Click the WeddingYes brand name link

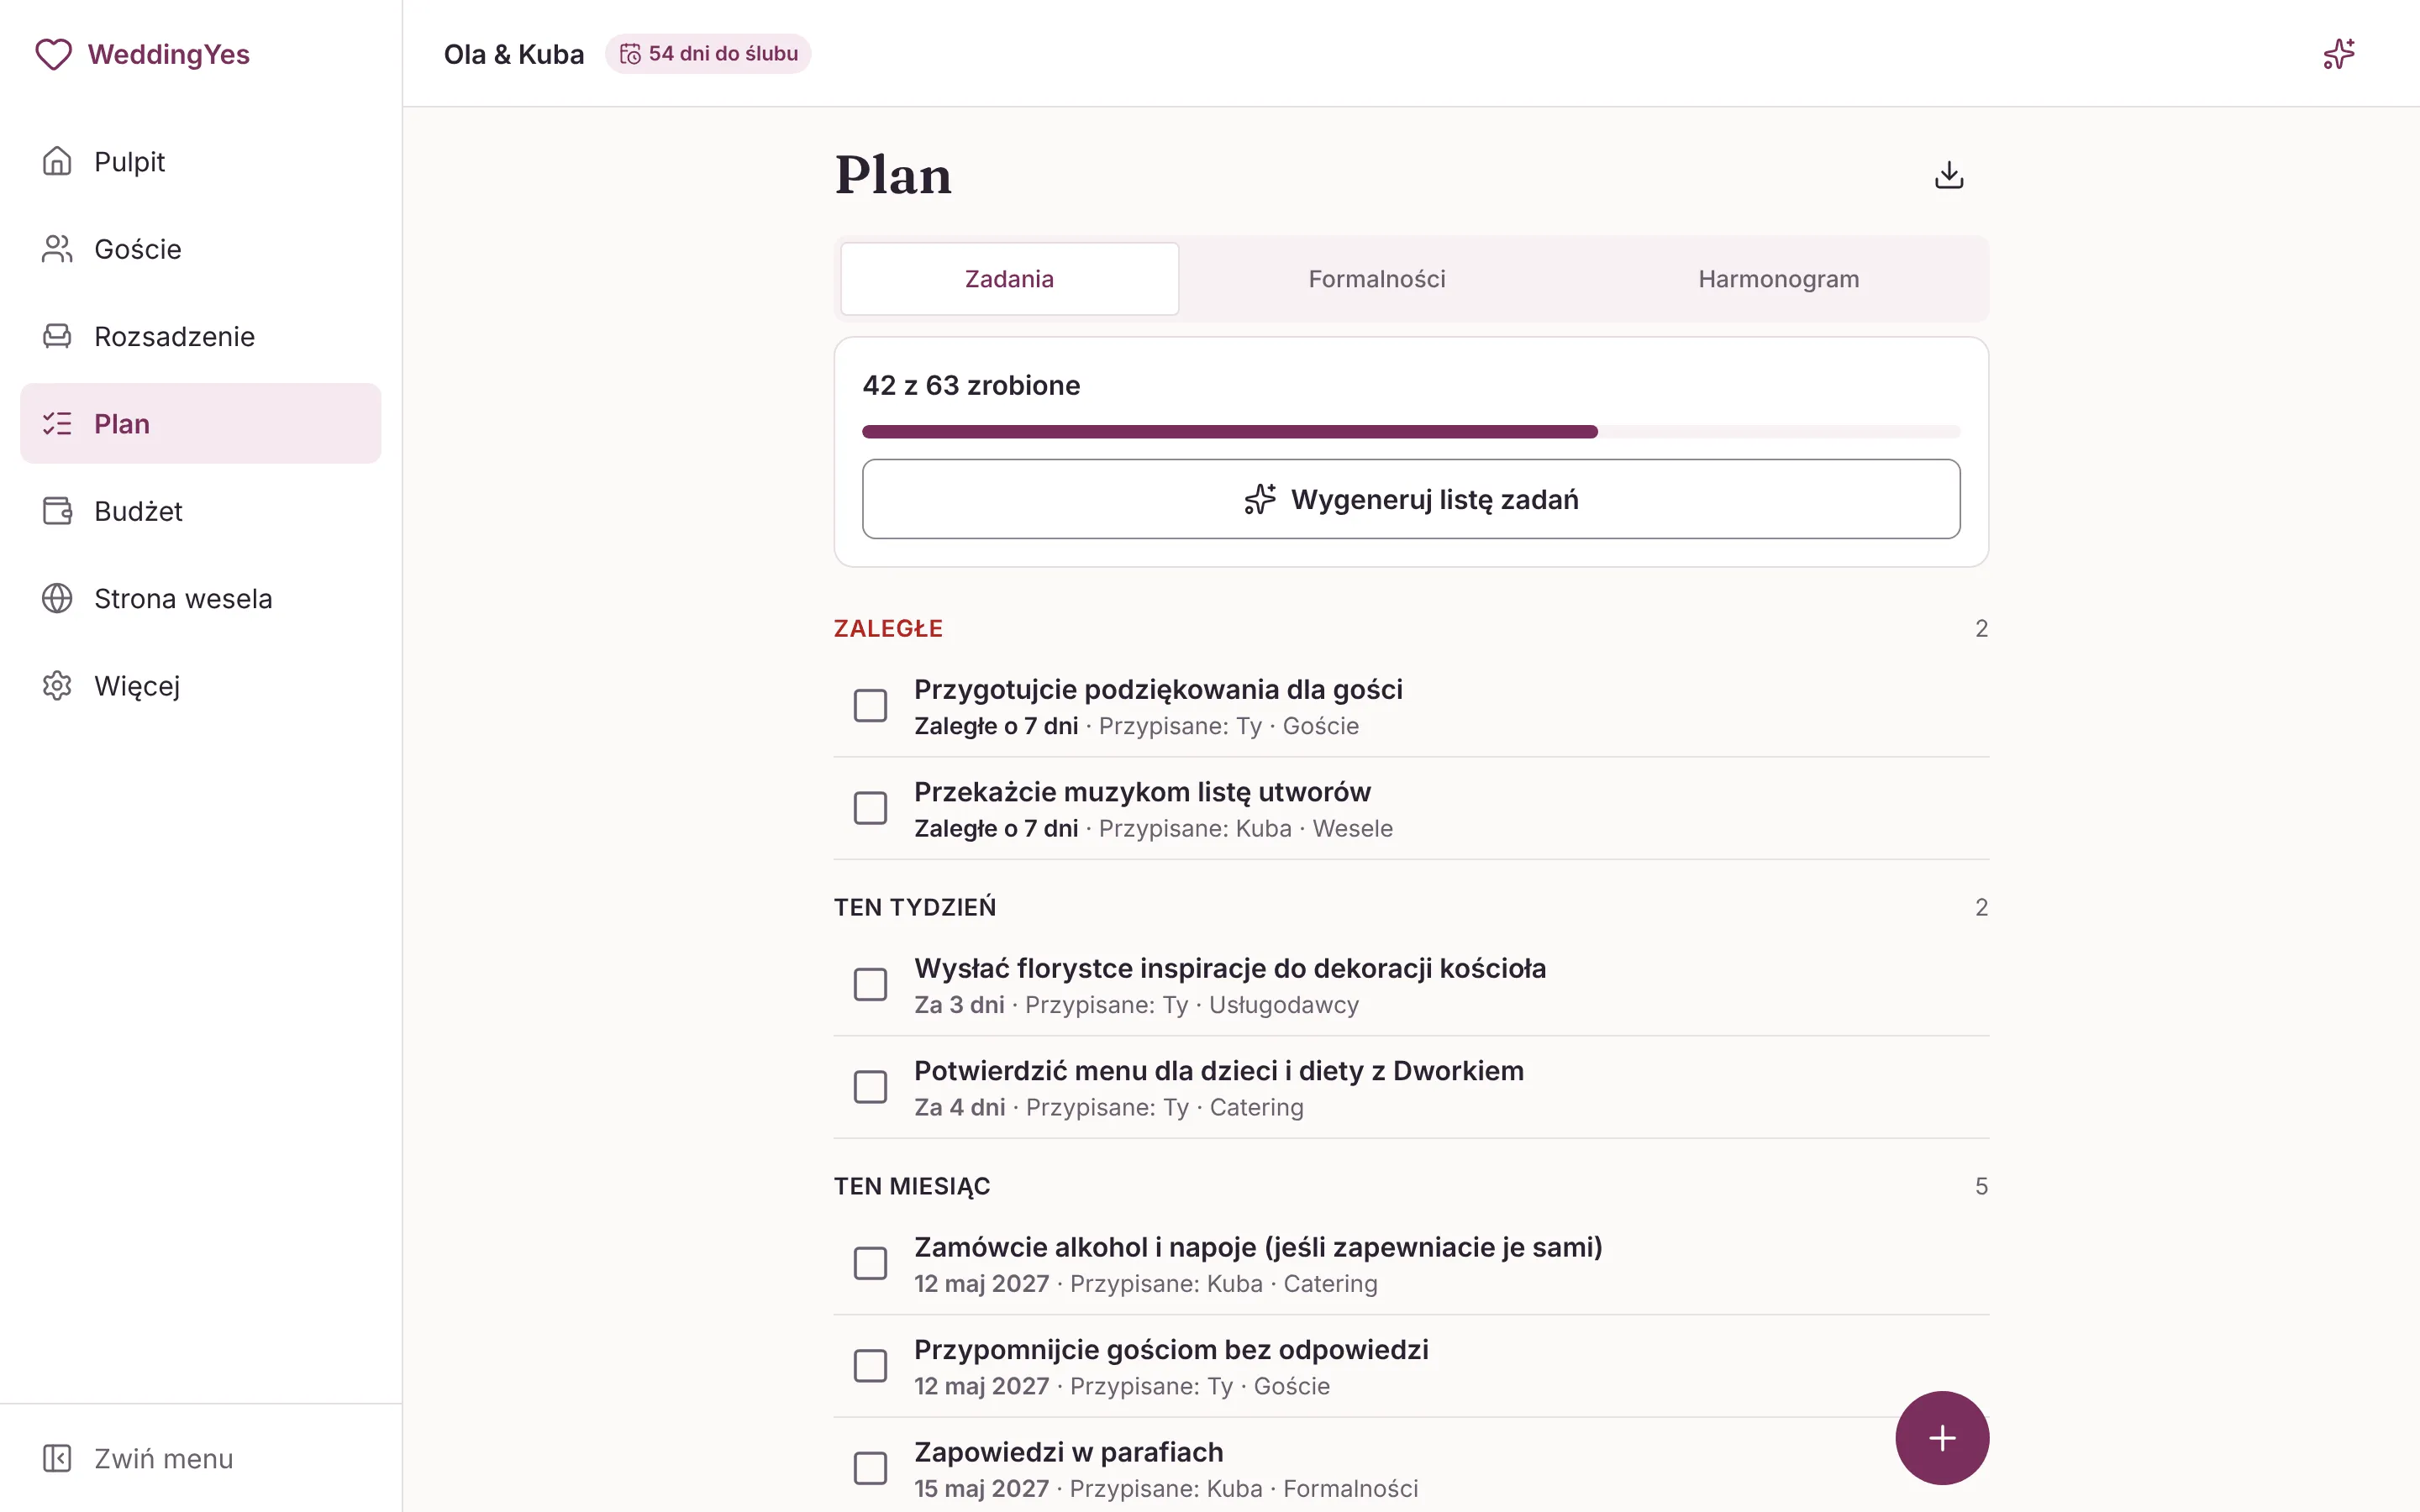169,54
